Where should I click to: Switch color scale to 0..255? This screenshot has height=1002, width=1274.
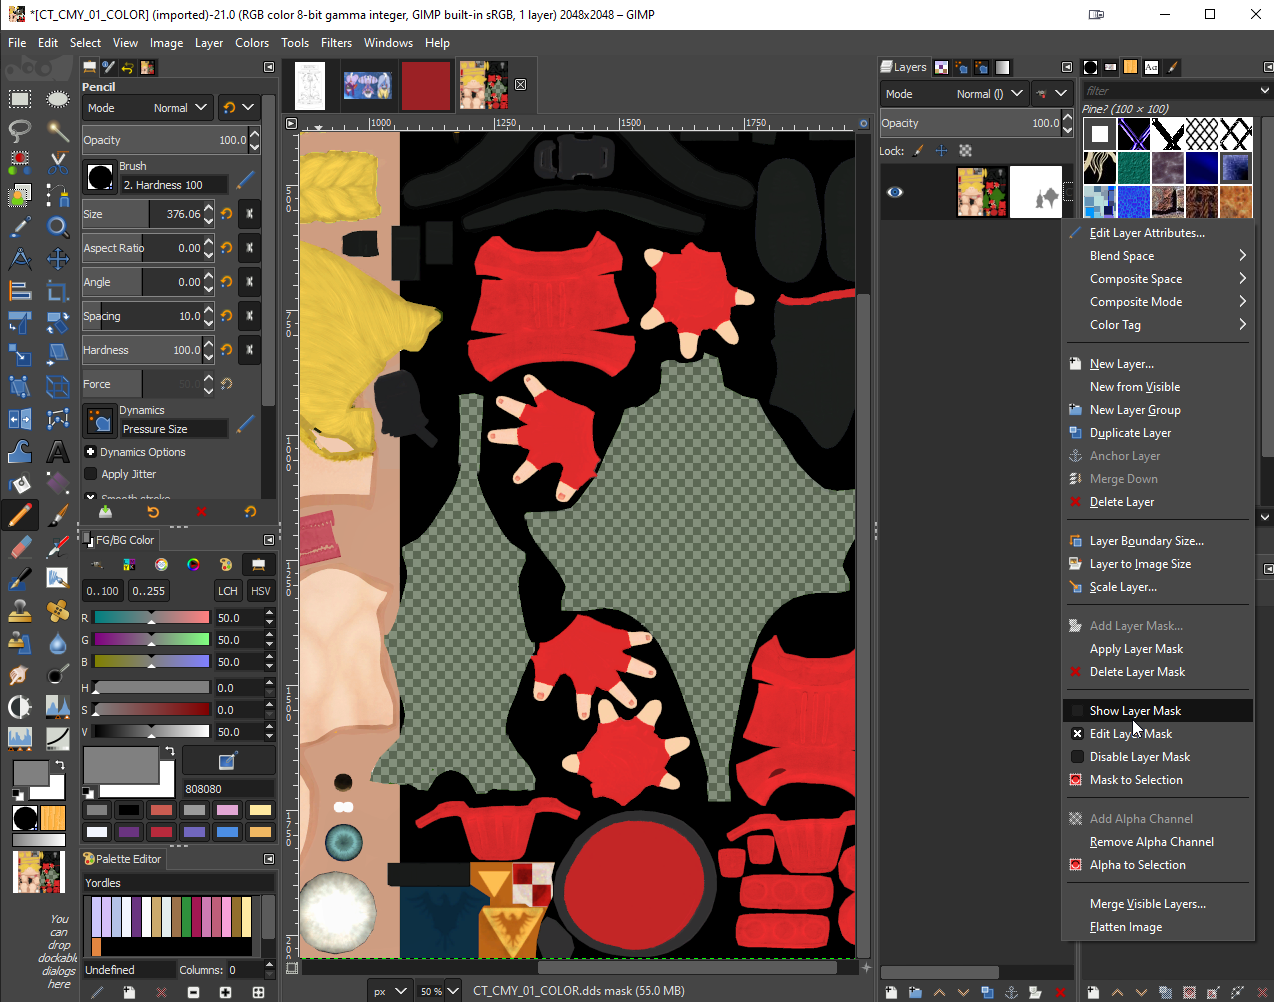(148, 591)
